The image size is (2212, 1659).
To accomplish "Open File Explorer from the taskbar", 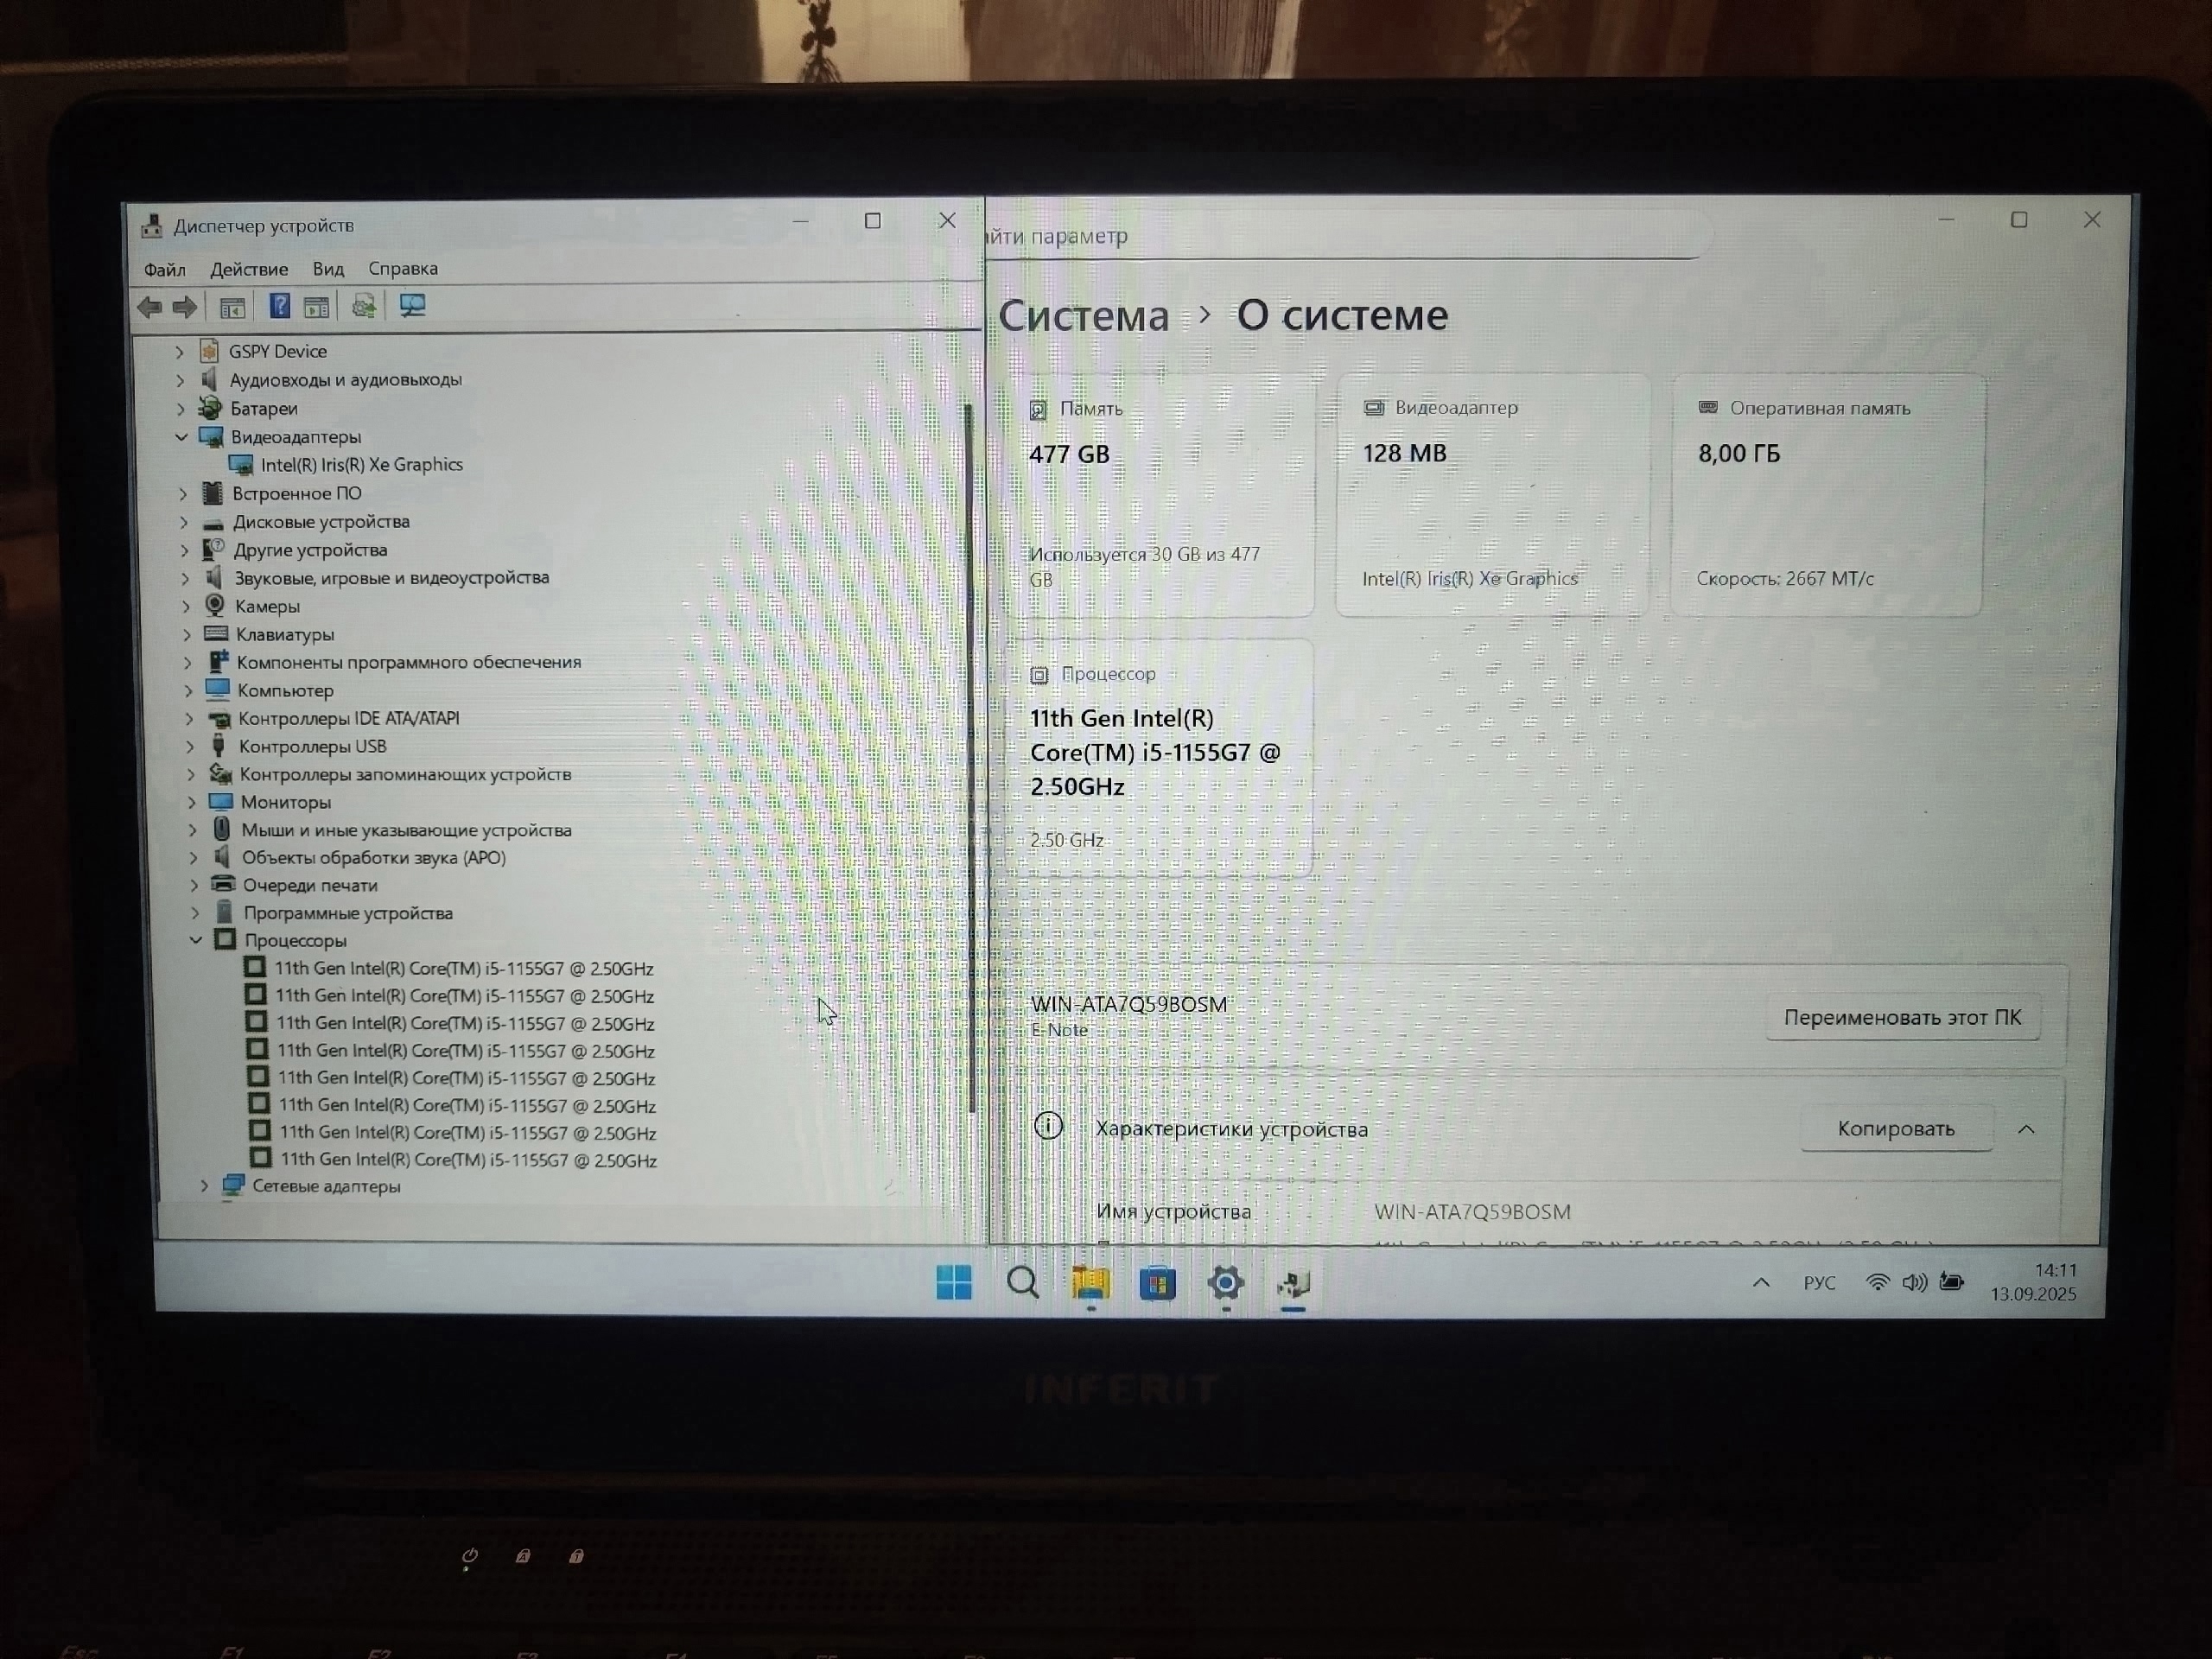I will coord(1090,1282).
